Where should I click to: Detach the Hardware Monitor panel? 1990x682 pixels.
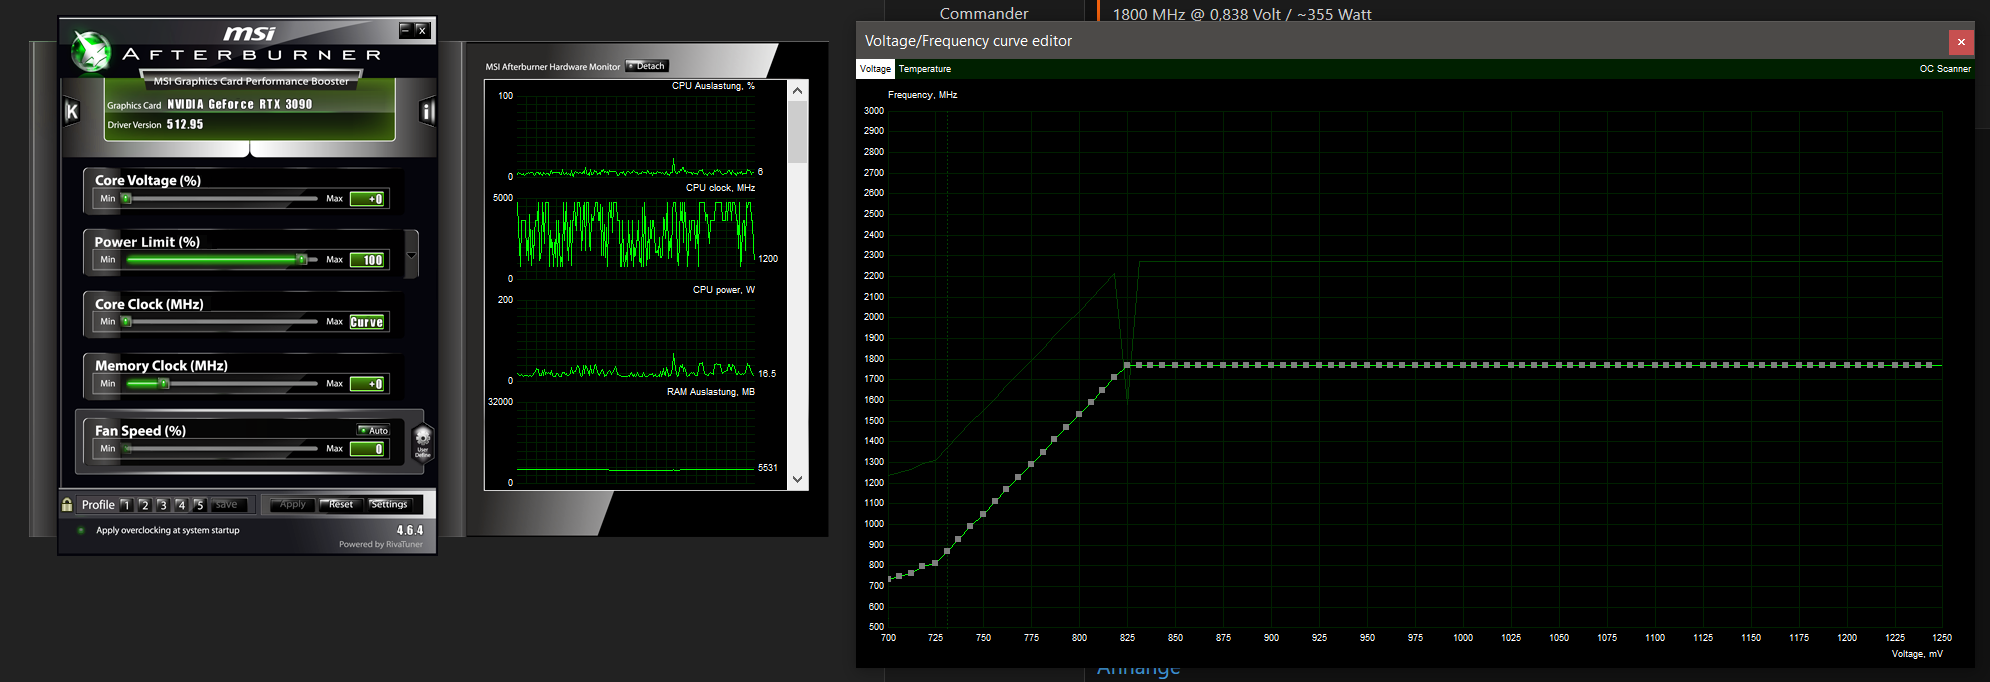click(647, 66)
